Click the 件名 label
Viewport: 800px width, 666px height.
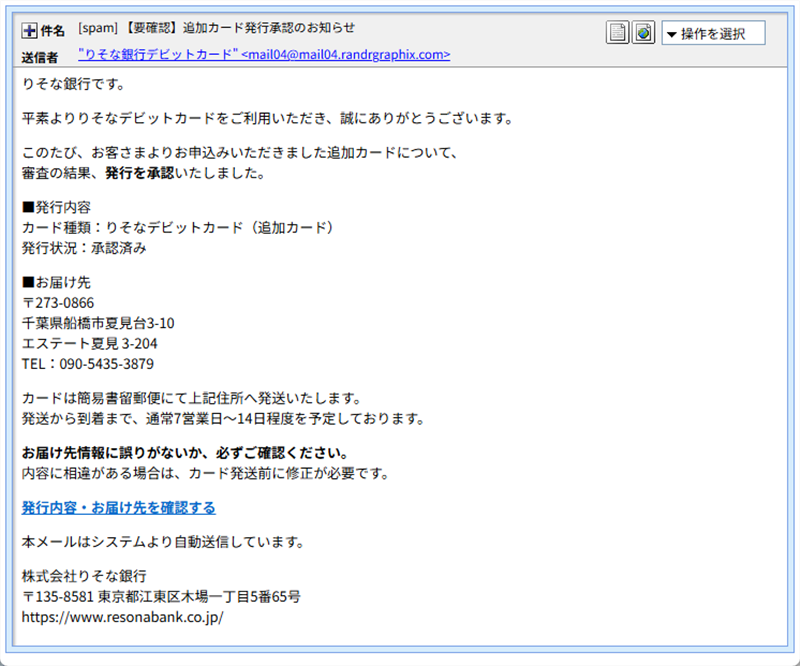(53, 31)
